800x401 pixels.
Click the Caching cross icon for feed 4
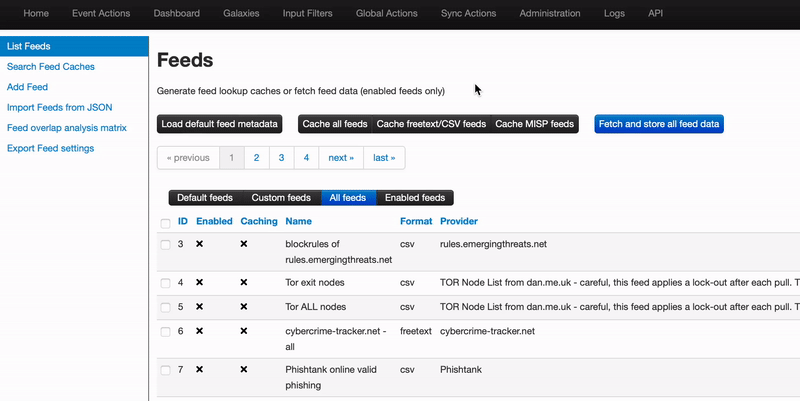coord(244,283)
